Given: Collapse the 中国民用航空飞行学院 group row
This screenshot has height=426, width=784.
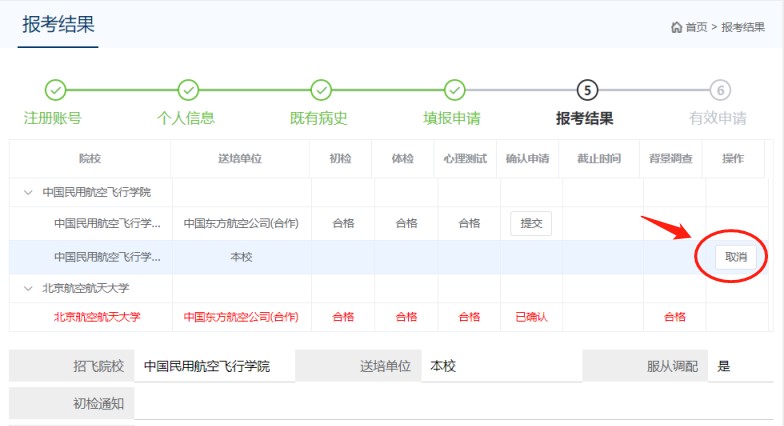Looking at the screenshot, I should point(26,191).
